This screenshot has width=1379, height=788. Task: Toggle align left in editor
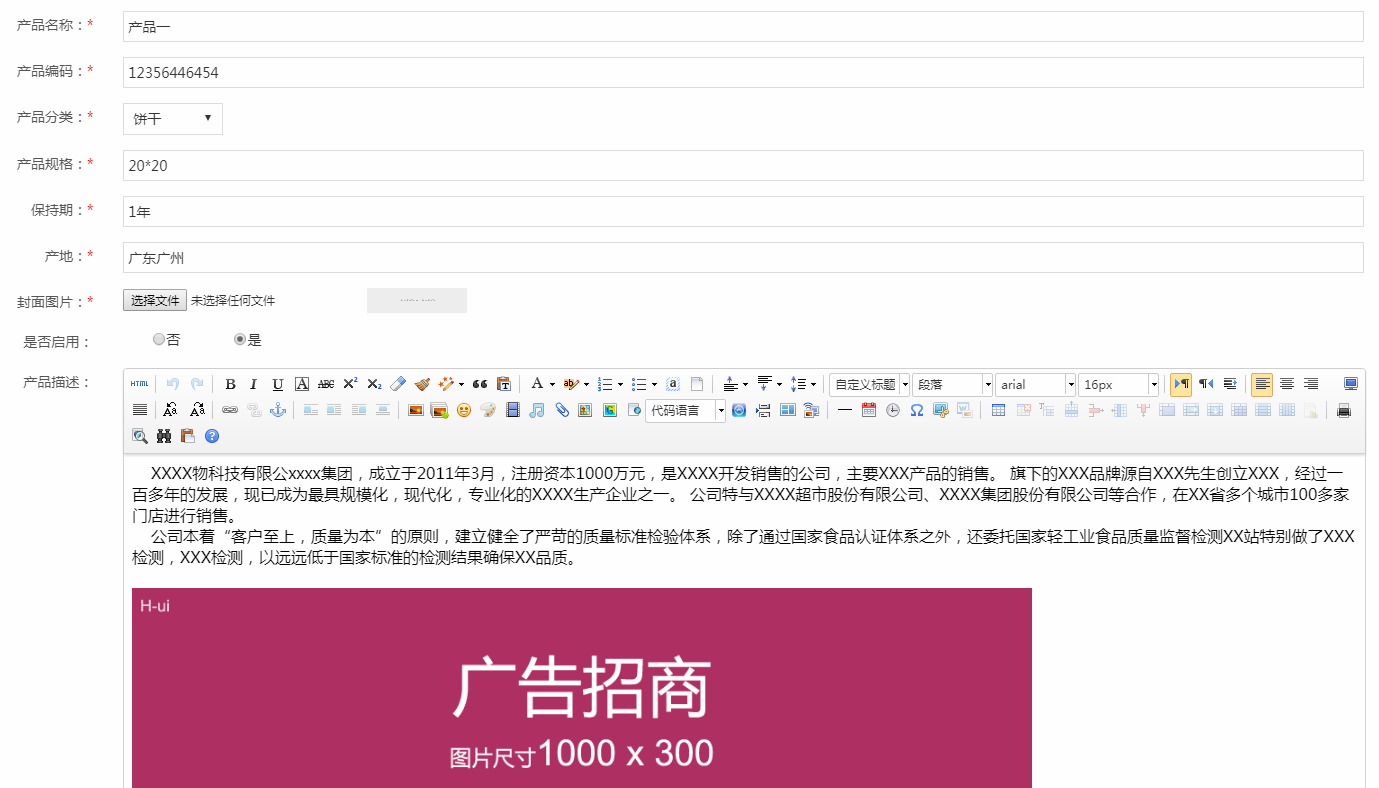click(1262, 384)
